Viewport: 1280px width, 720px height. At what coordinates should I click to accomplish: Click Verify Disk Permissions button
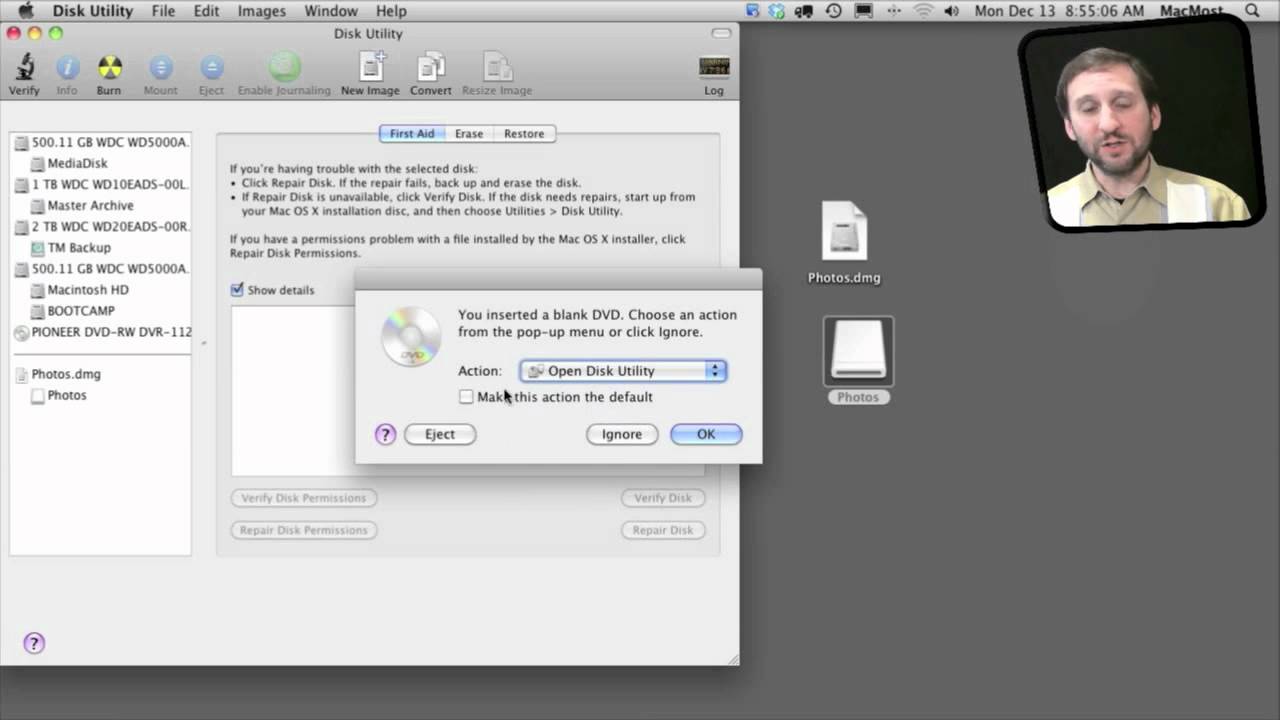(303, 498)
